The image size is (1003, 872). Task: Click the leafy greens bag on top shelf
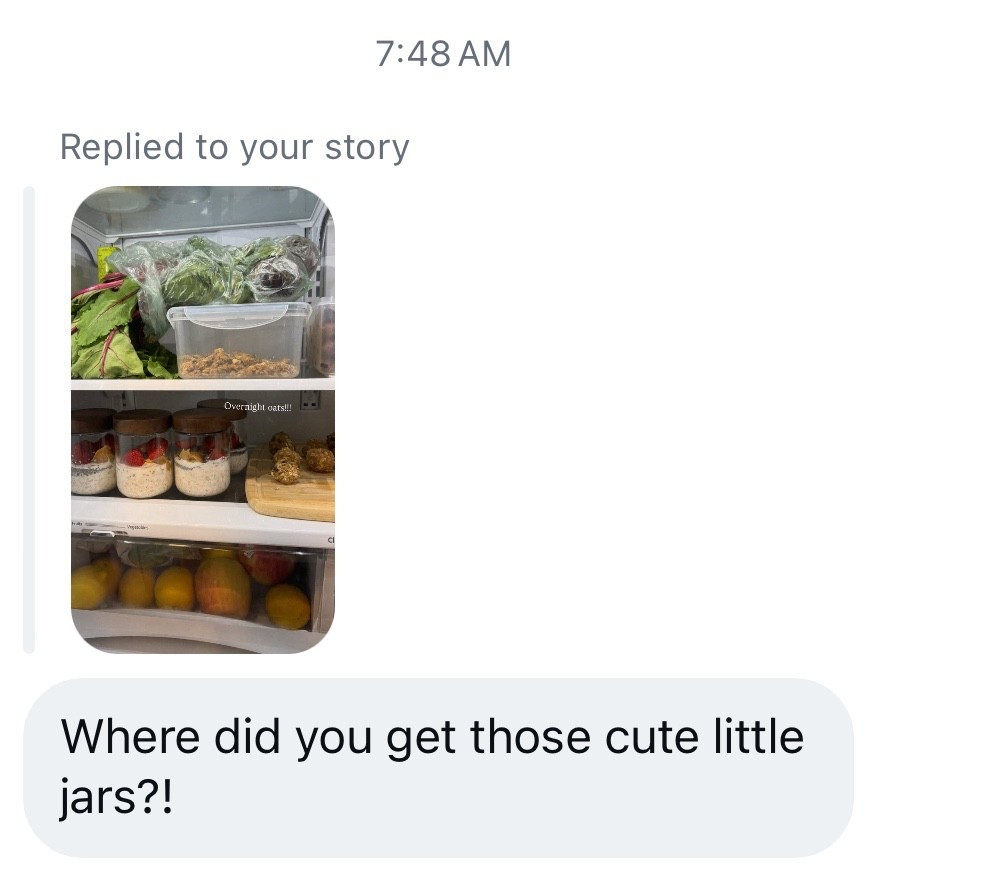pyautogui.click(x=215, y=270)
